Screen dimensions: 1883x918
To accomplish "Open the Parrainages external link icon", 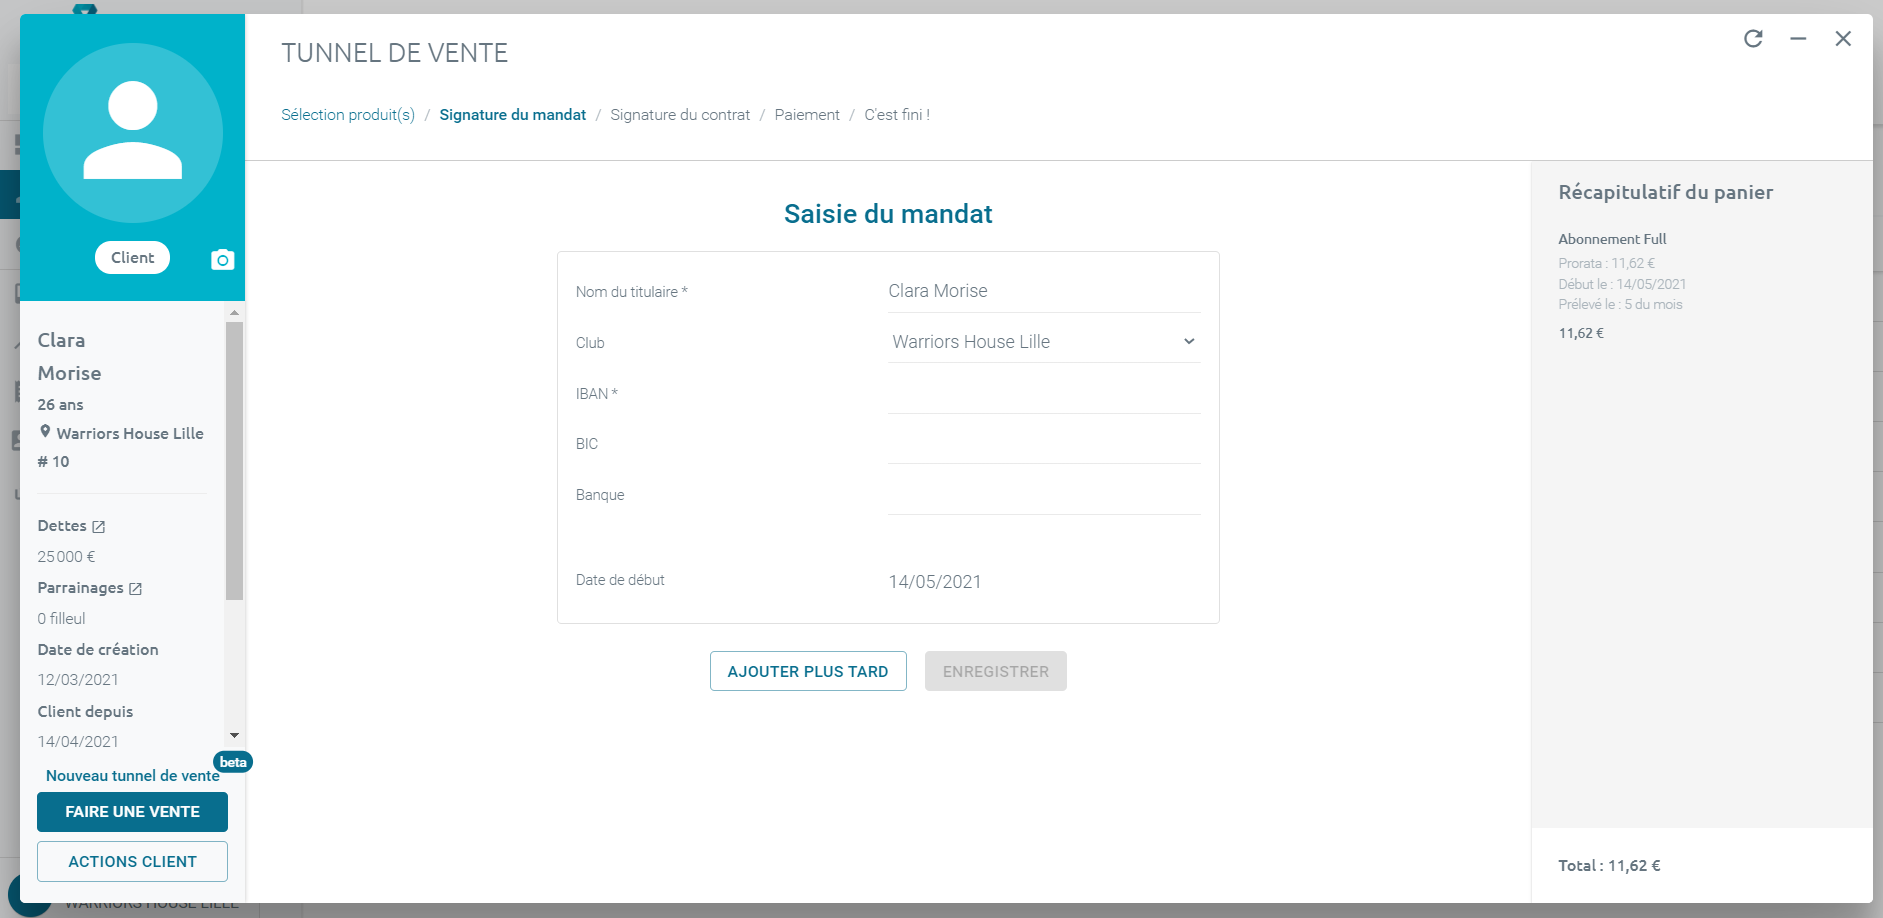I will [x=135, y=589].
